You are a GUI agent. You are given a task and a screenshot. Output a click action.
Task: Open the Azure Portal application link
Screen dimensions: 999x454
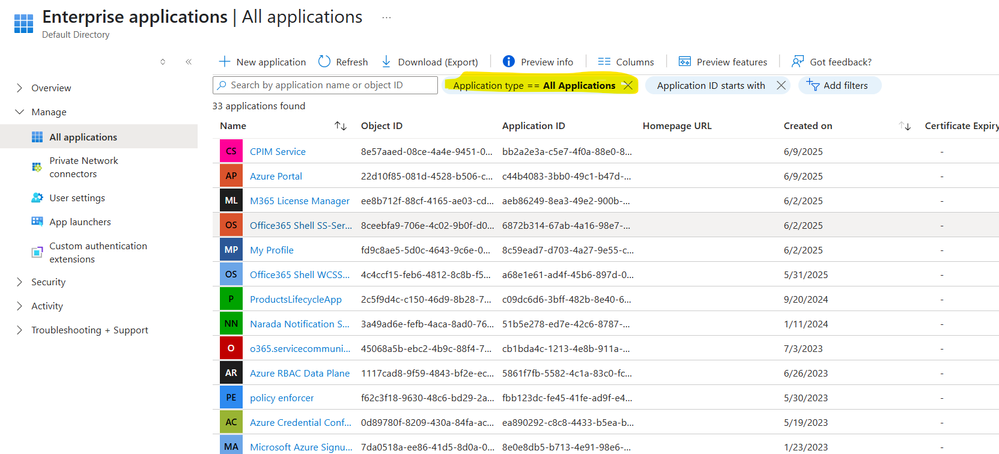coord(276,176)
